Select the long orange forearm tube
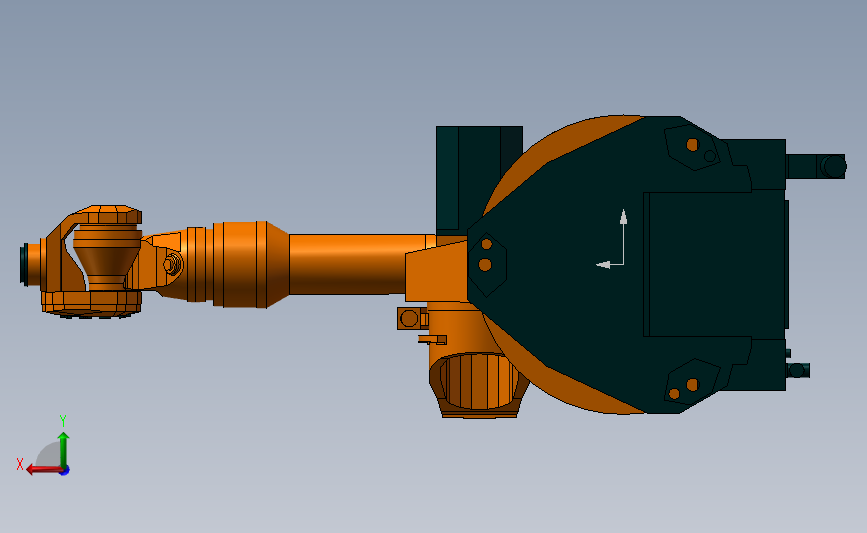Screen dimensions: 867x533 click(357, 264)
